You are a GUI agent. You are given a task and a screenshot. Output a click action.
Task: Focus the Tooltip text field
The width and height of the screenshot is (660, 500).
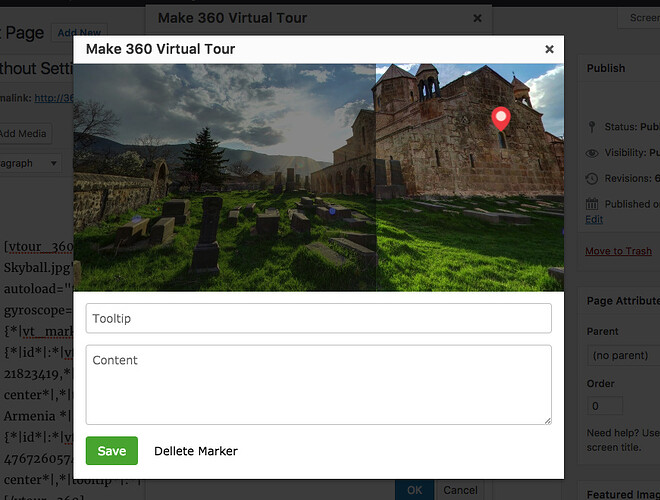(318, 318)
